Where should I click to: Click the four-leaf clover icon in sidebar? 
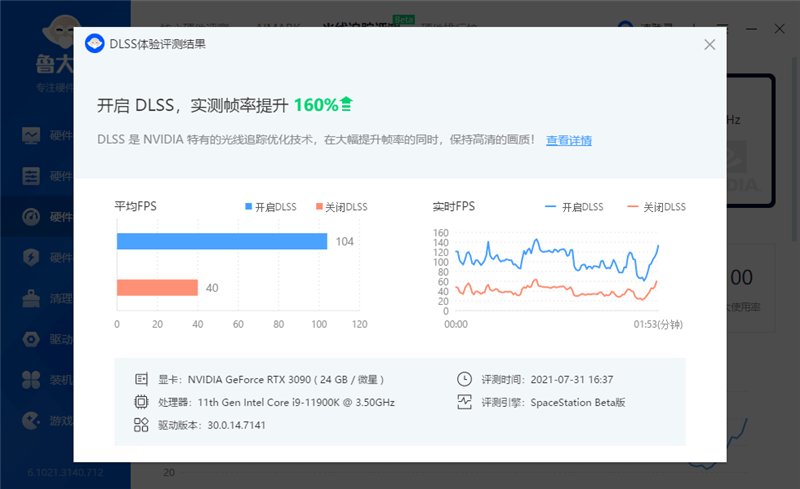coord(31,380)
